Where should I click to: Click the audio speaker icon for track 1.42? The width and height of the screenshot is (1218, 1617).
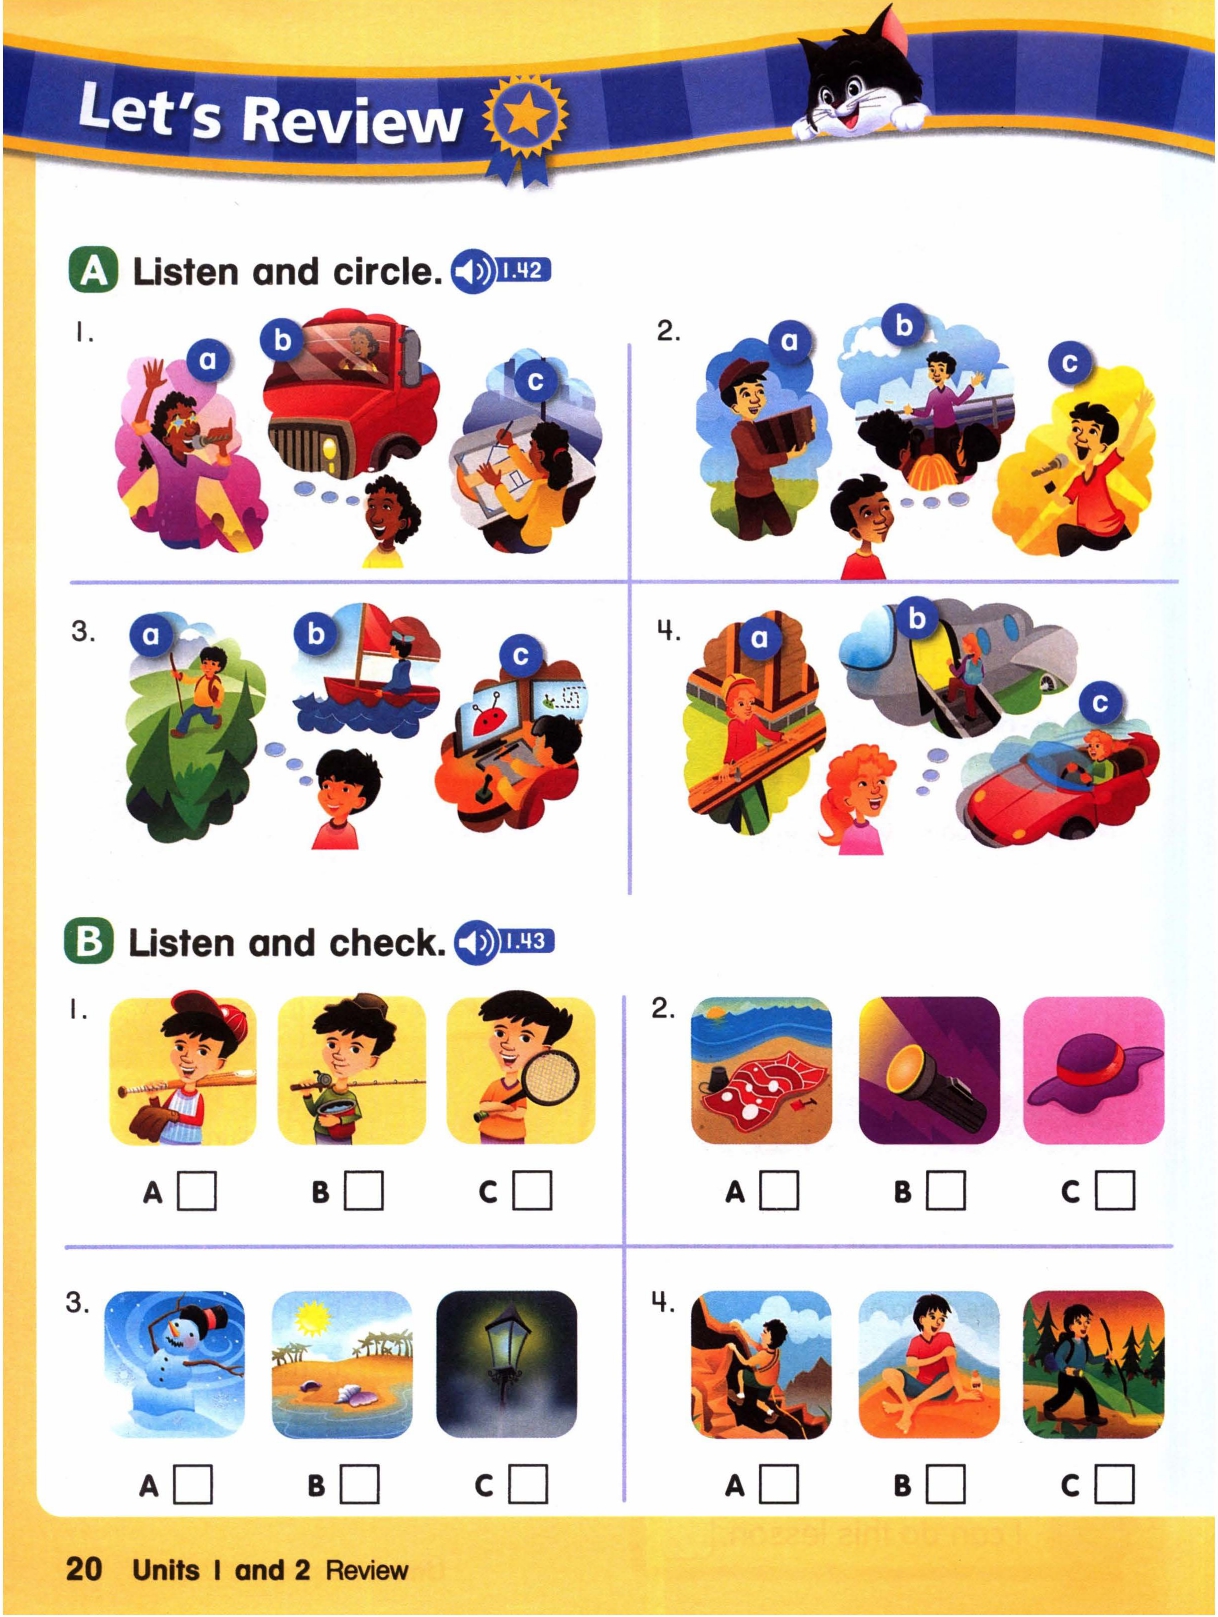(473, 271)
